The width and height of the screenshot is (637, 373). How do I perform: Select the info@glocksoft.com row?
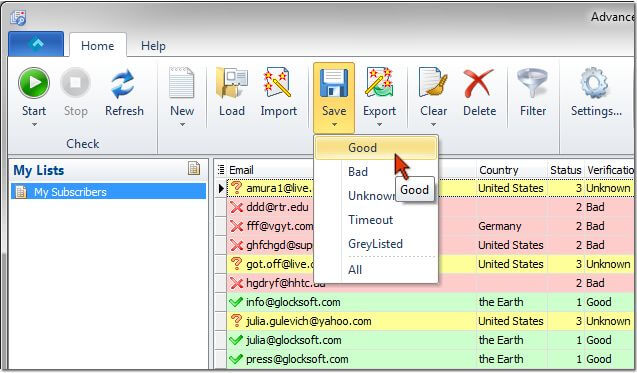(424, 302)
